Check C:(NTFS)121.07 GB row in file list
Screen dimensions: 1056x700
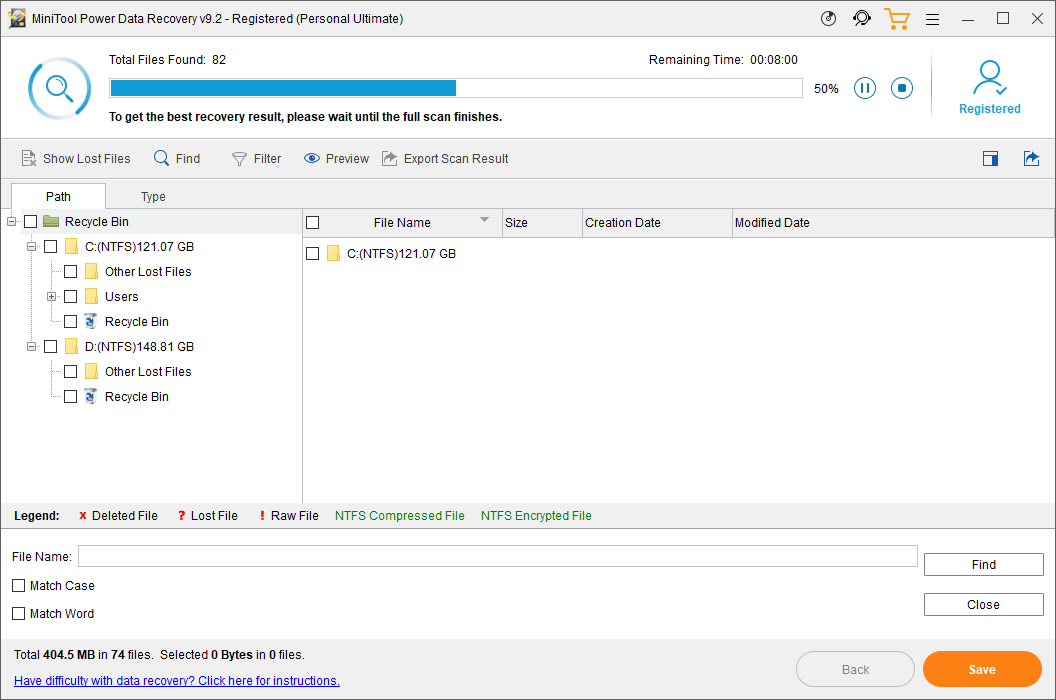(312, 253)
